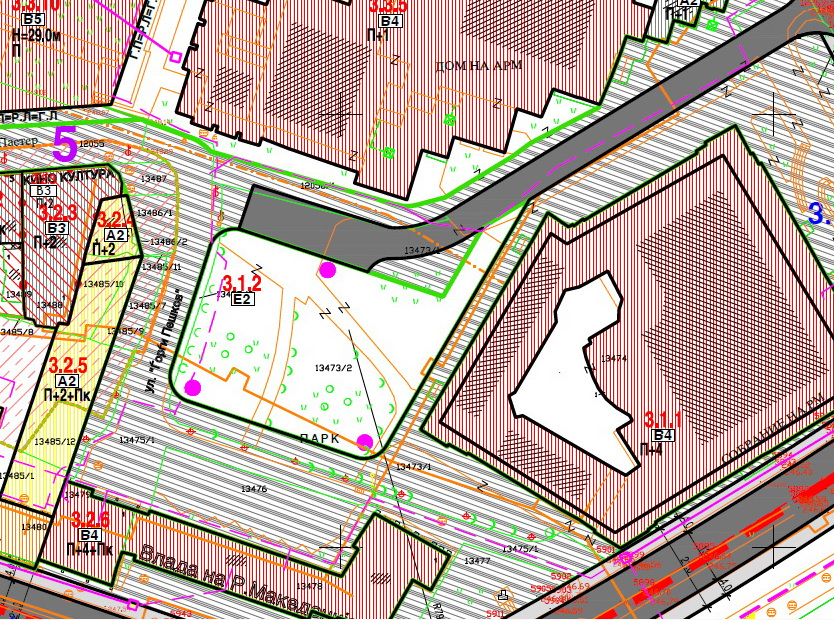Select the ПАРК text label
Image resolution: width=834 pixels, height=620 pixels.
click(320, 439)
